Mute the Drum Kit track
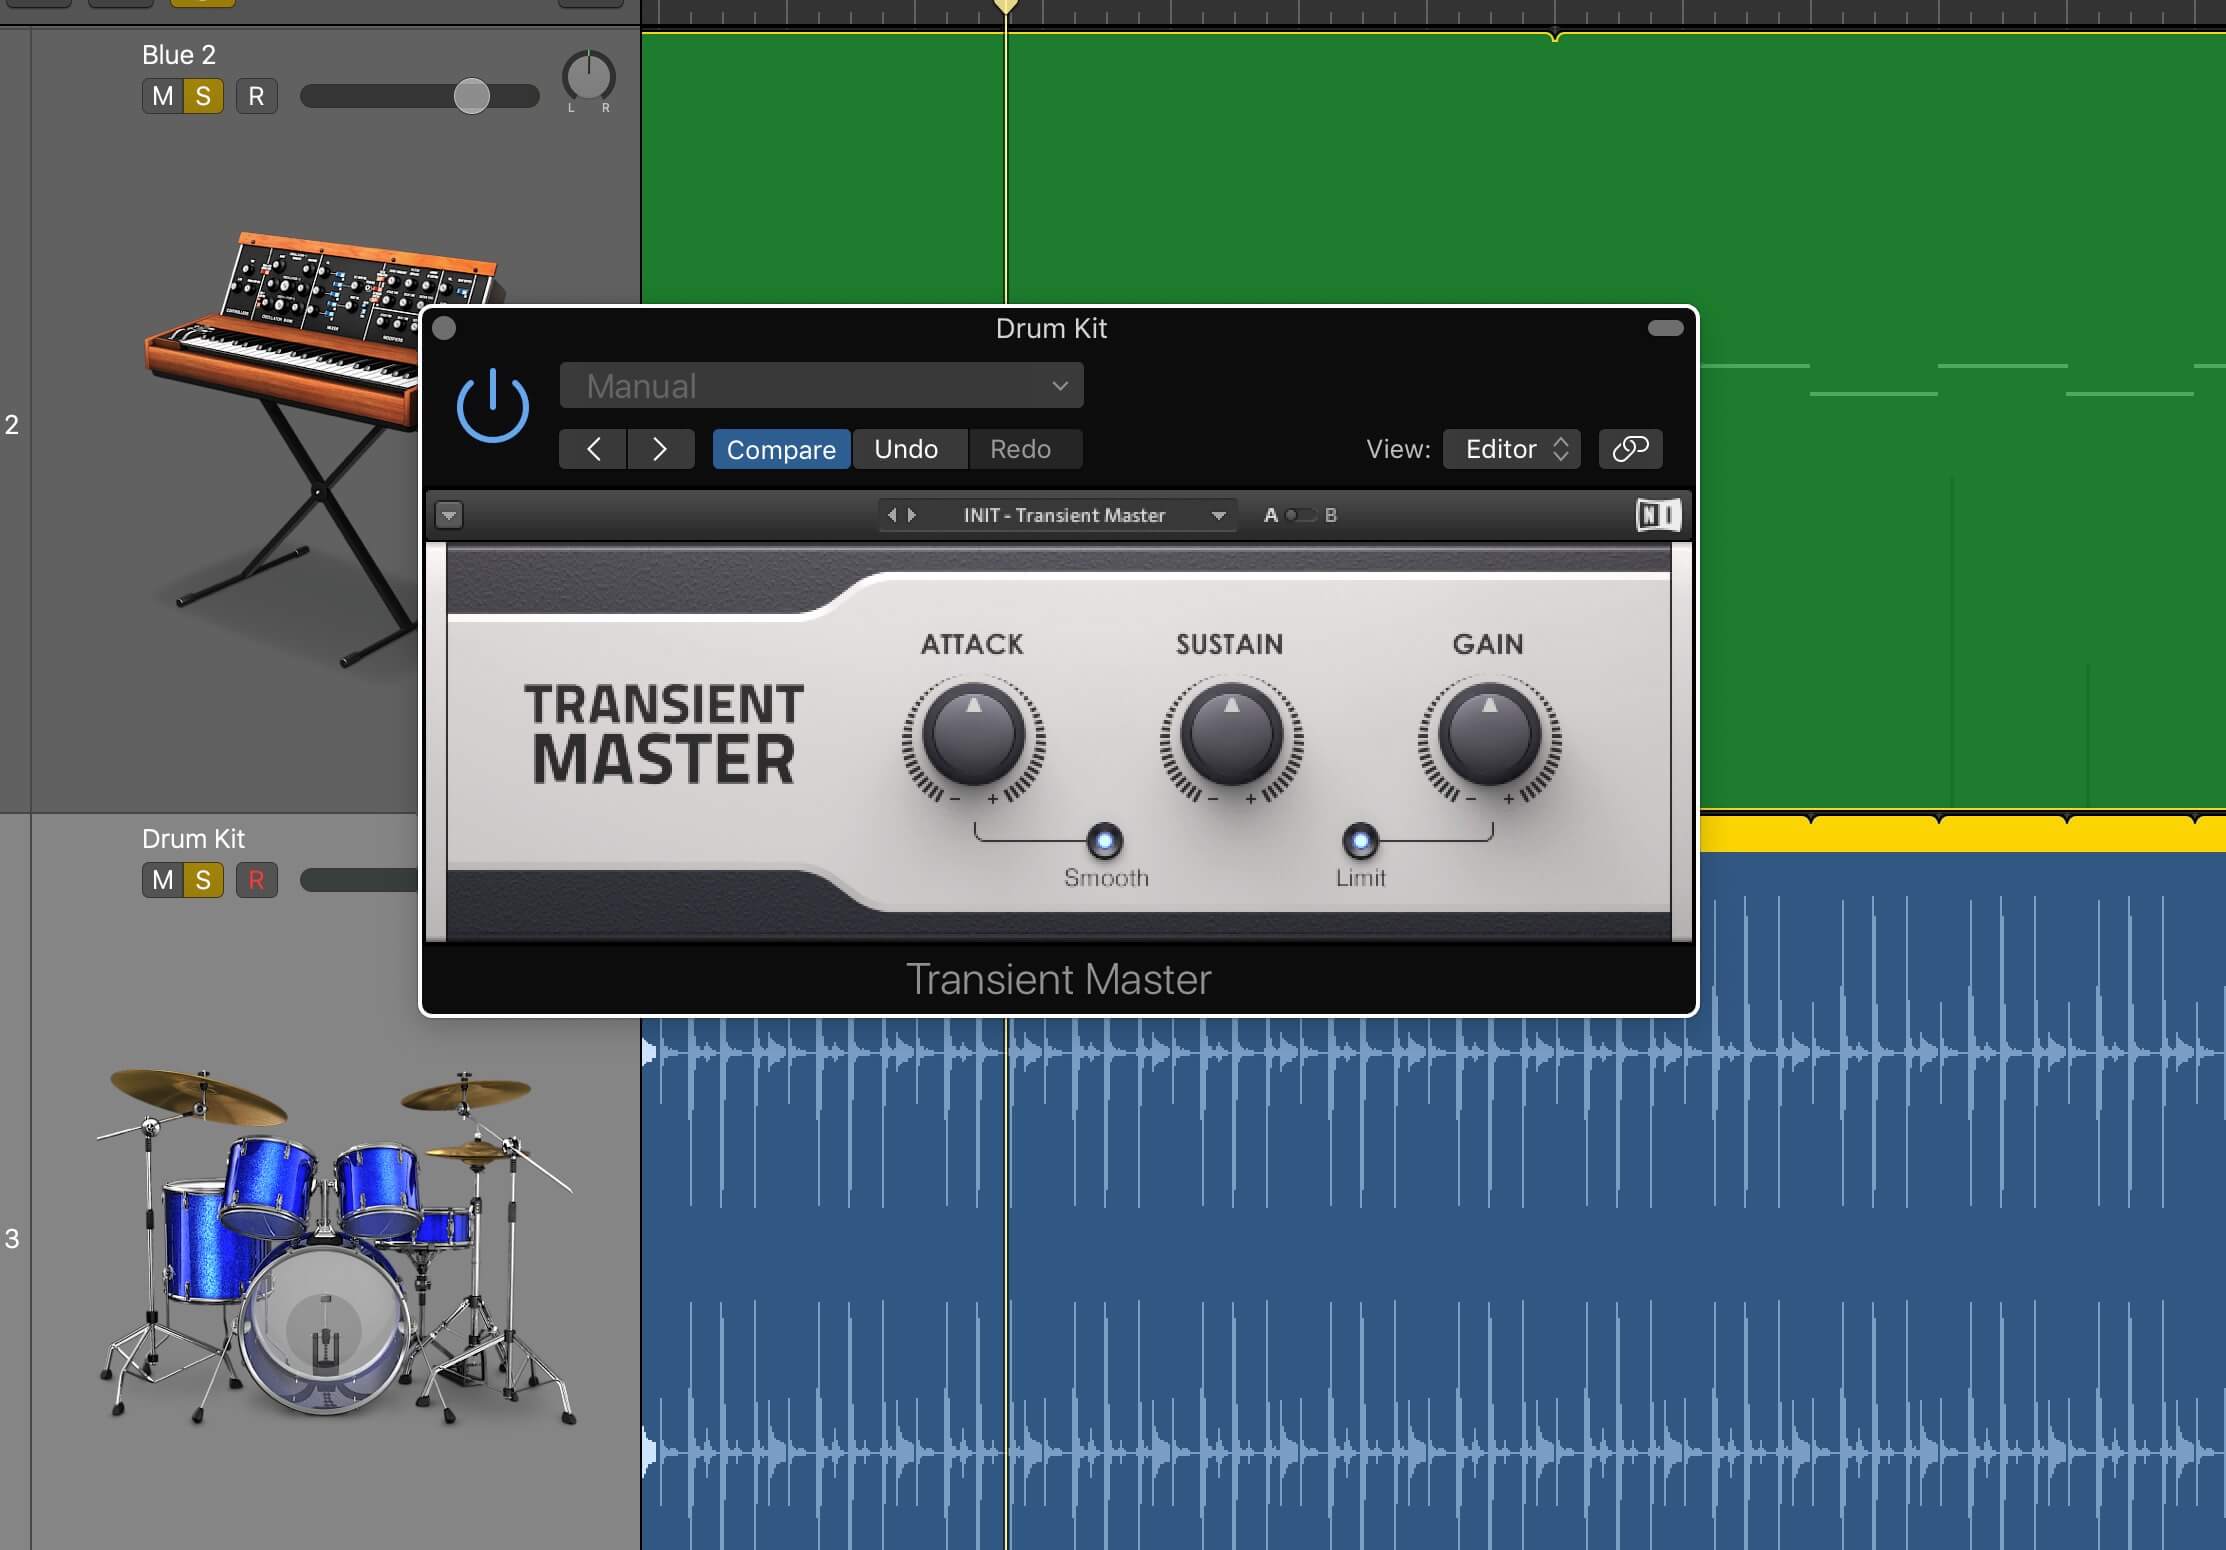 click(x=162, y=880)
